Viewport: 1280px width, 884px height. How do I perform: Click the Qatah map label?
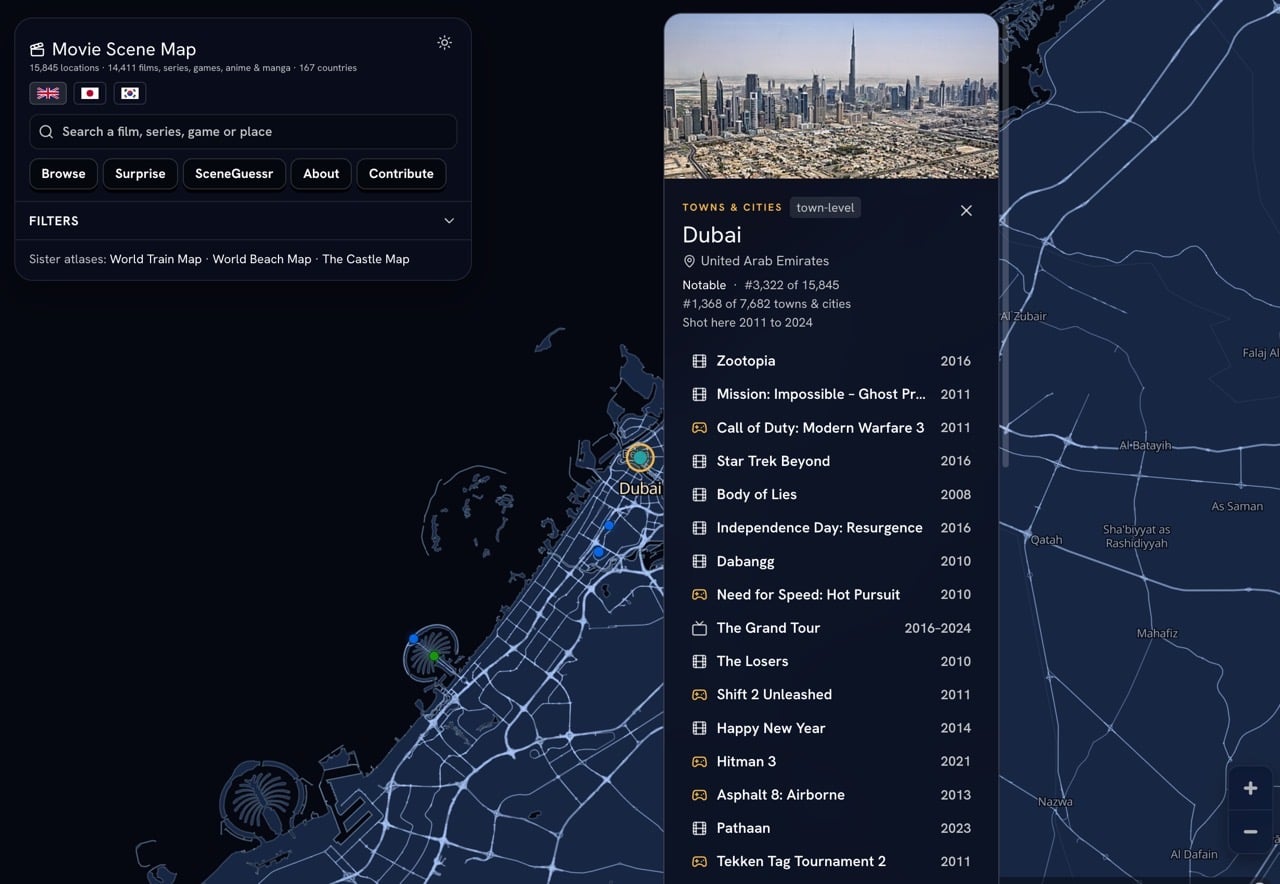(x=1047, y=540)
